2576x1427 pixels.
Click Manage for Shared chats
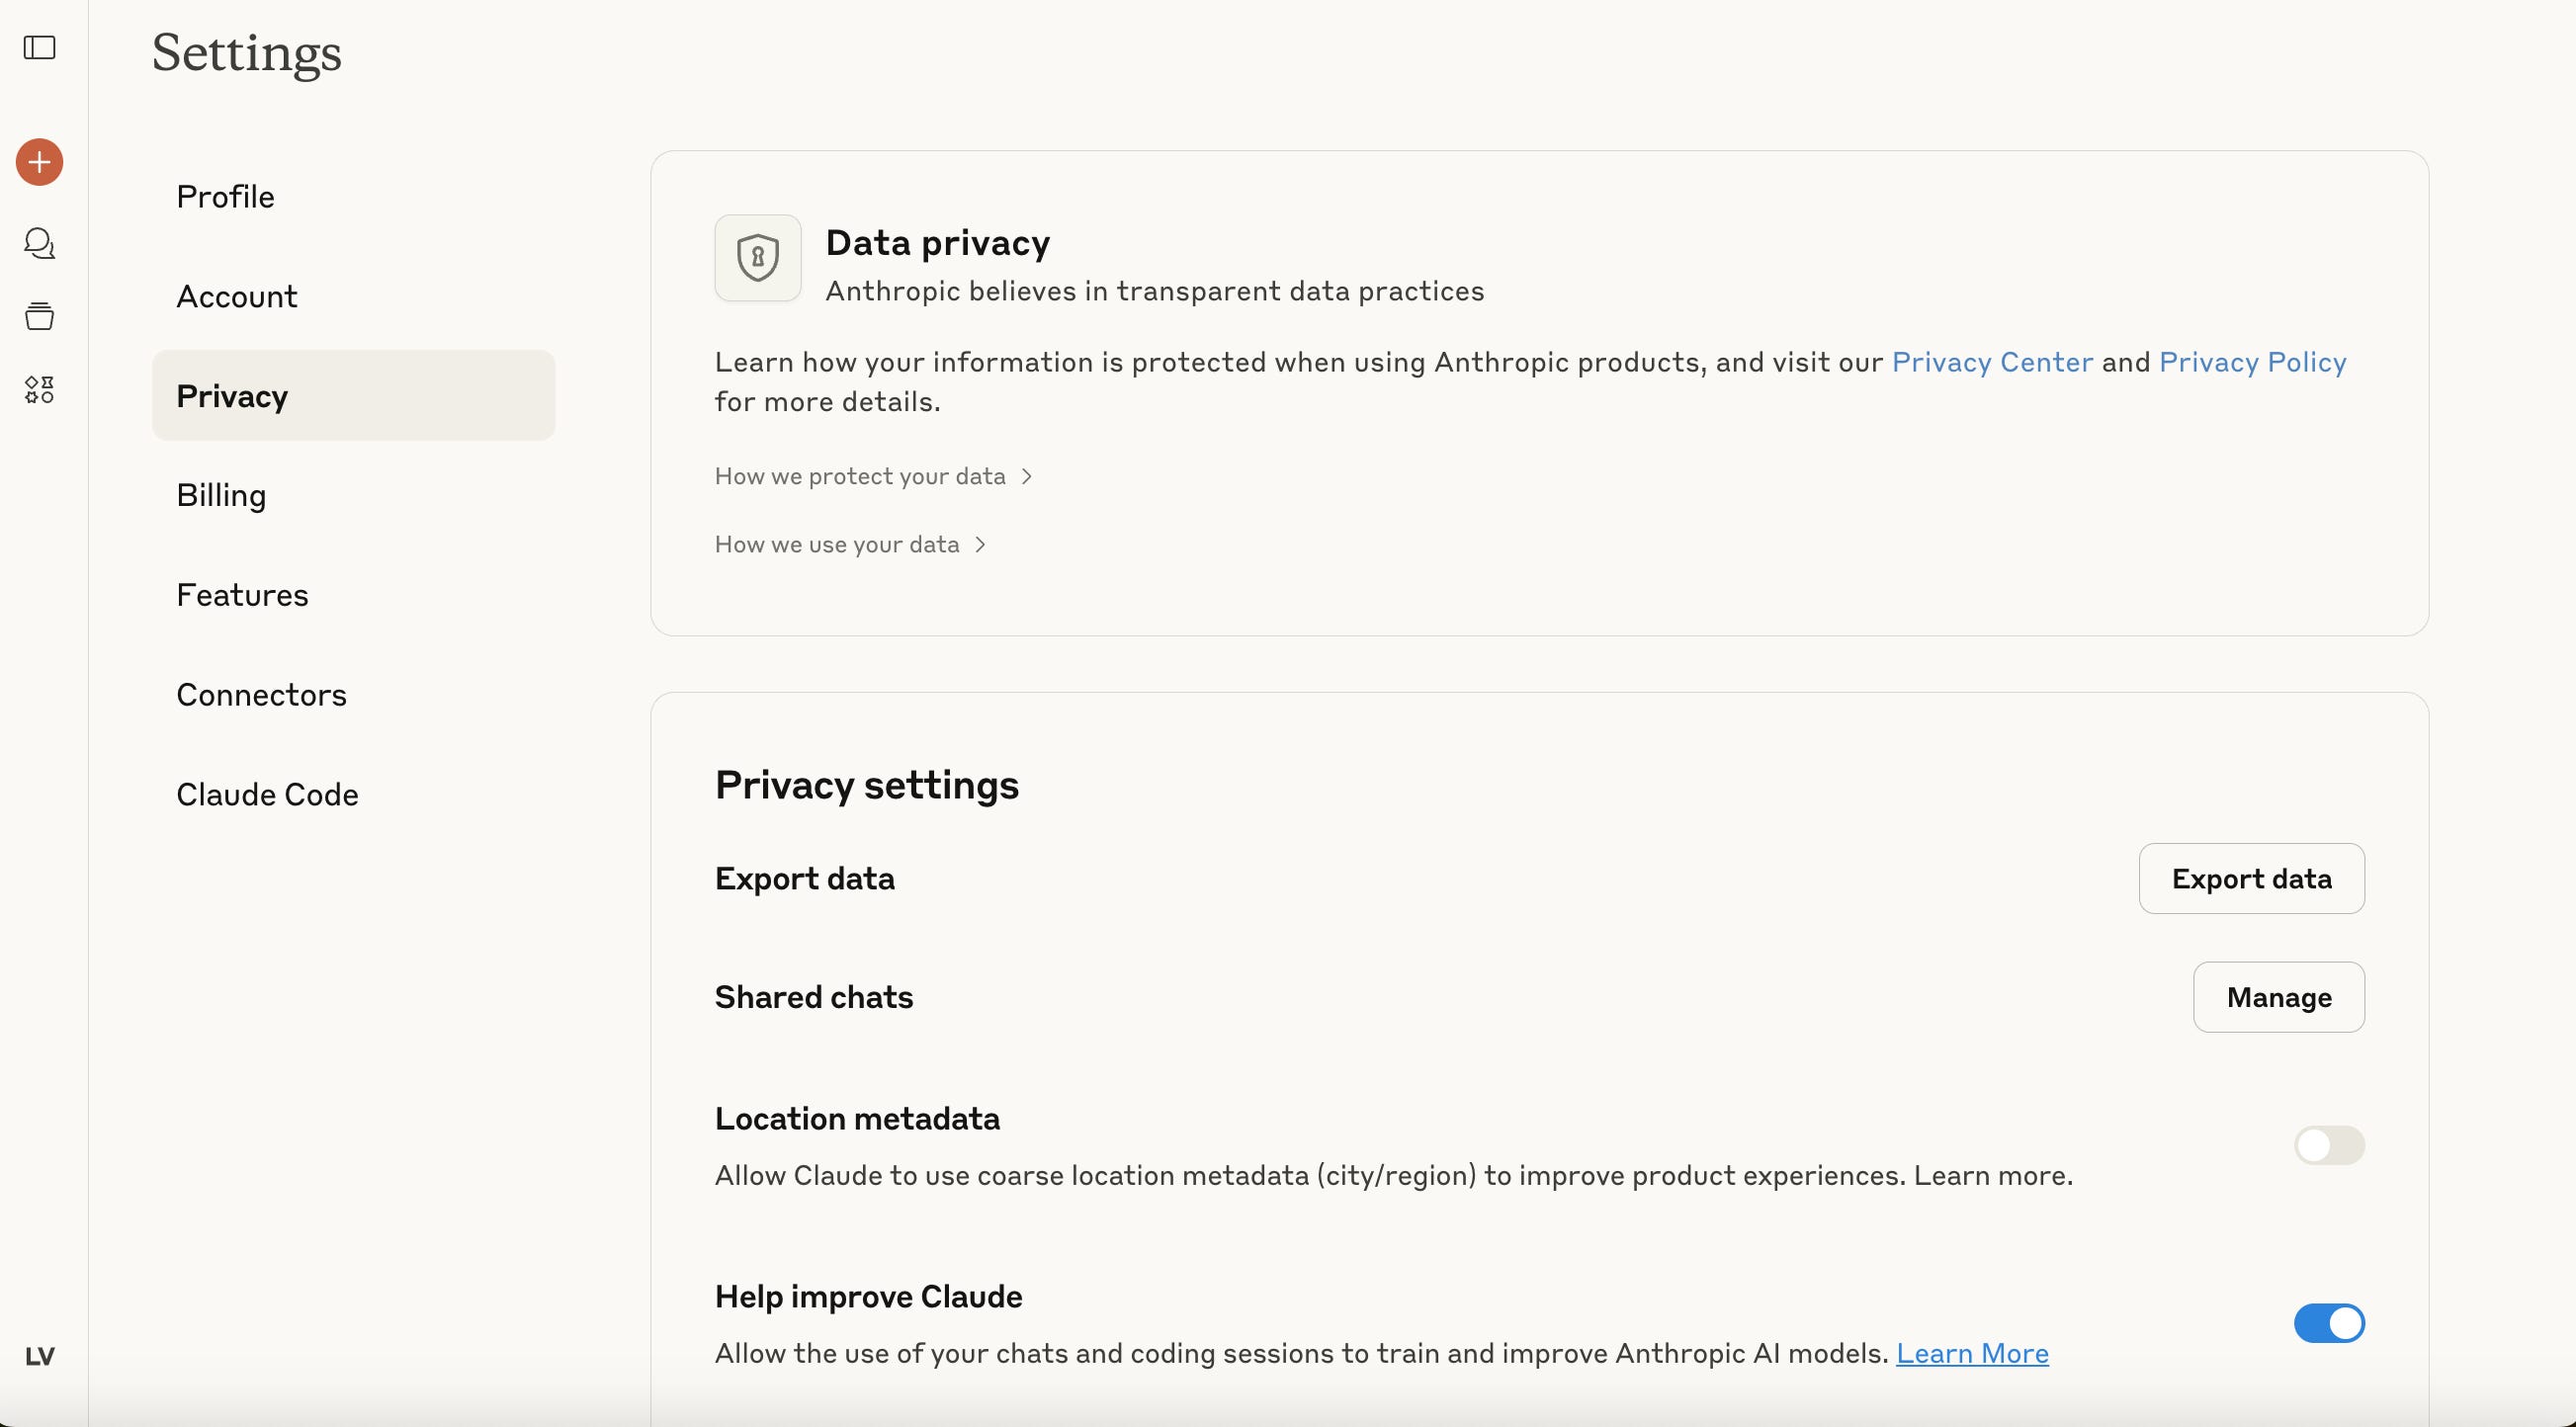(2278, 997)
